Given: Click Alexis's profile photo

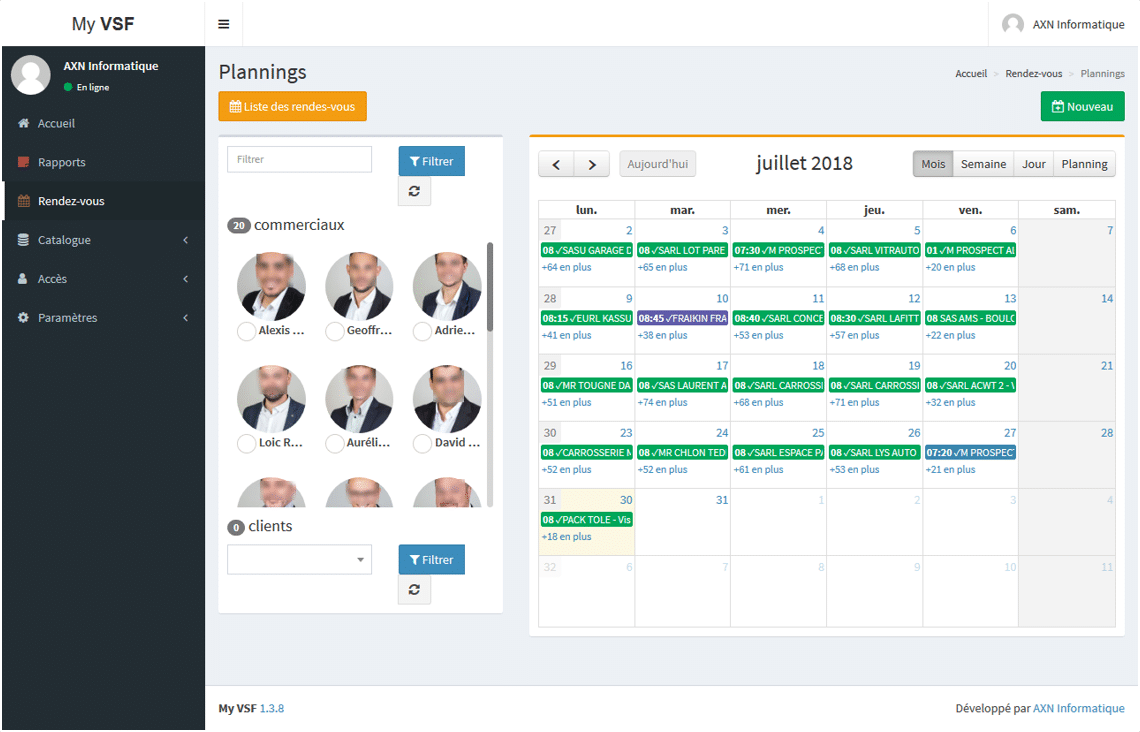Looking at the screenshot, I should 271,286.
